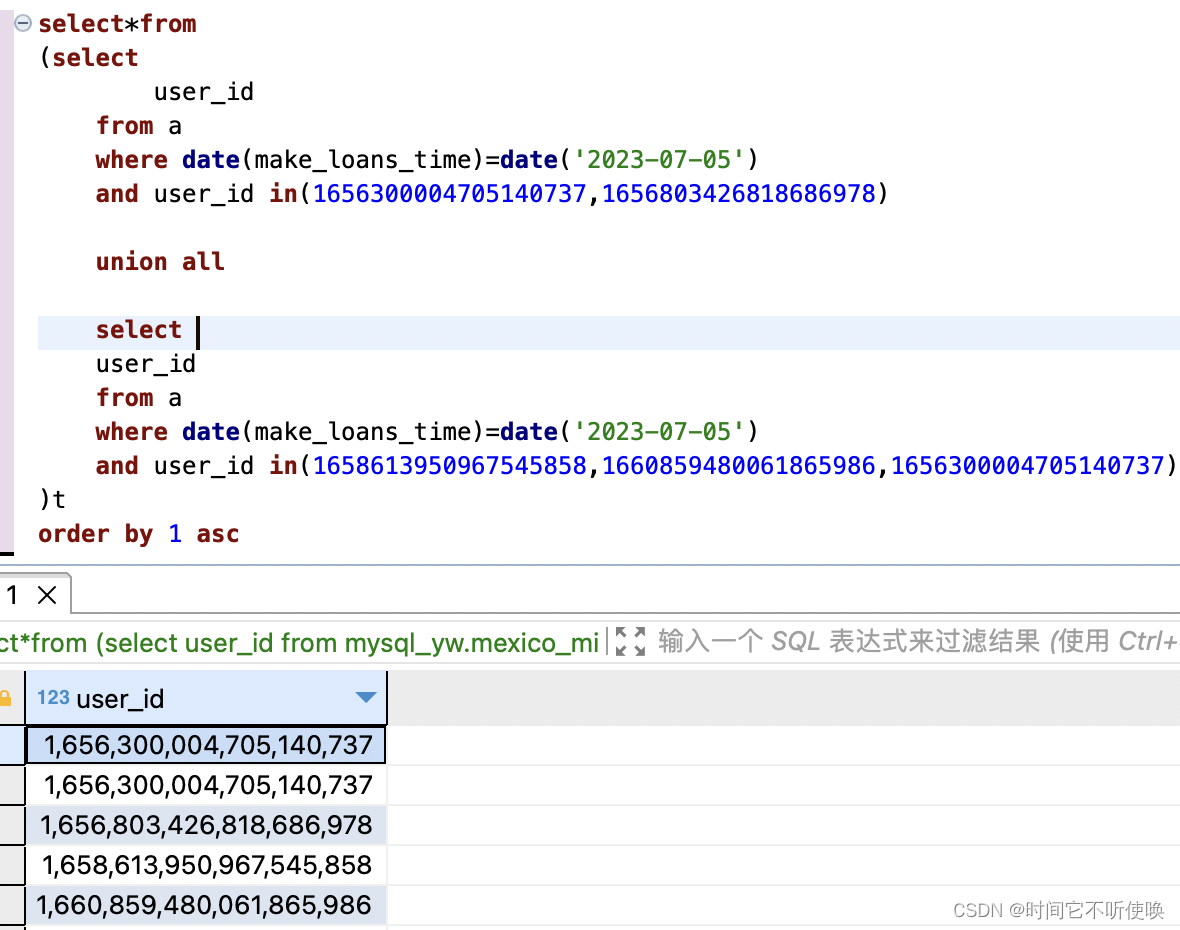Image resolution: width=1180 pixels, height=930 pixels.
Task: Click the order by 1 asc line
Action: pos(130,533)
